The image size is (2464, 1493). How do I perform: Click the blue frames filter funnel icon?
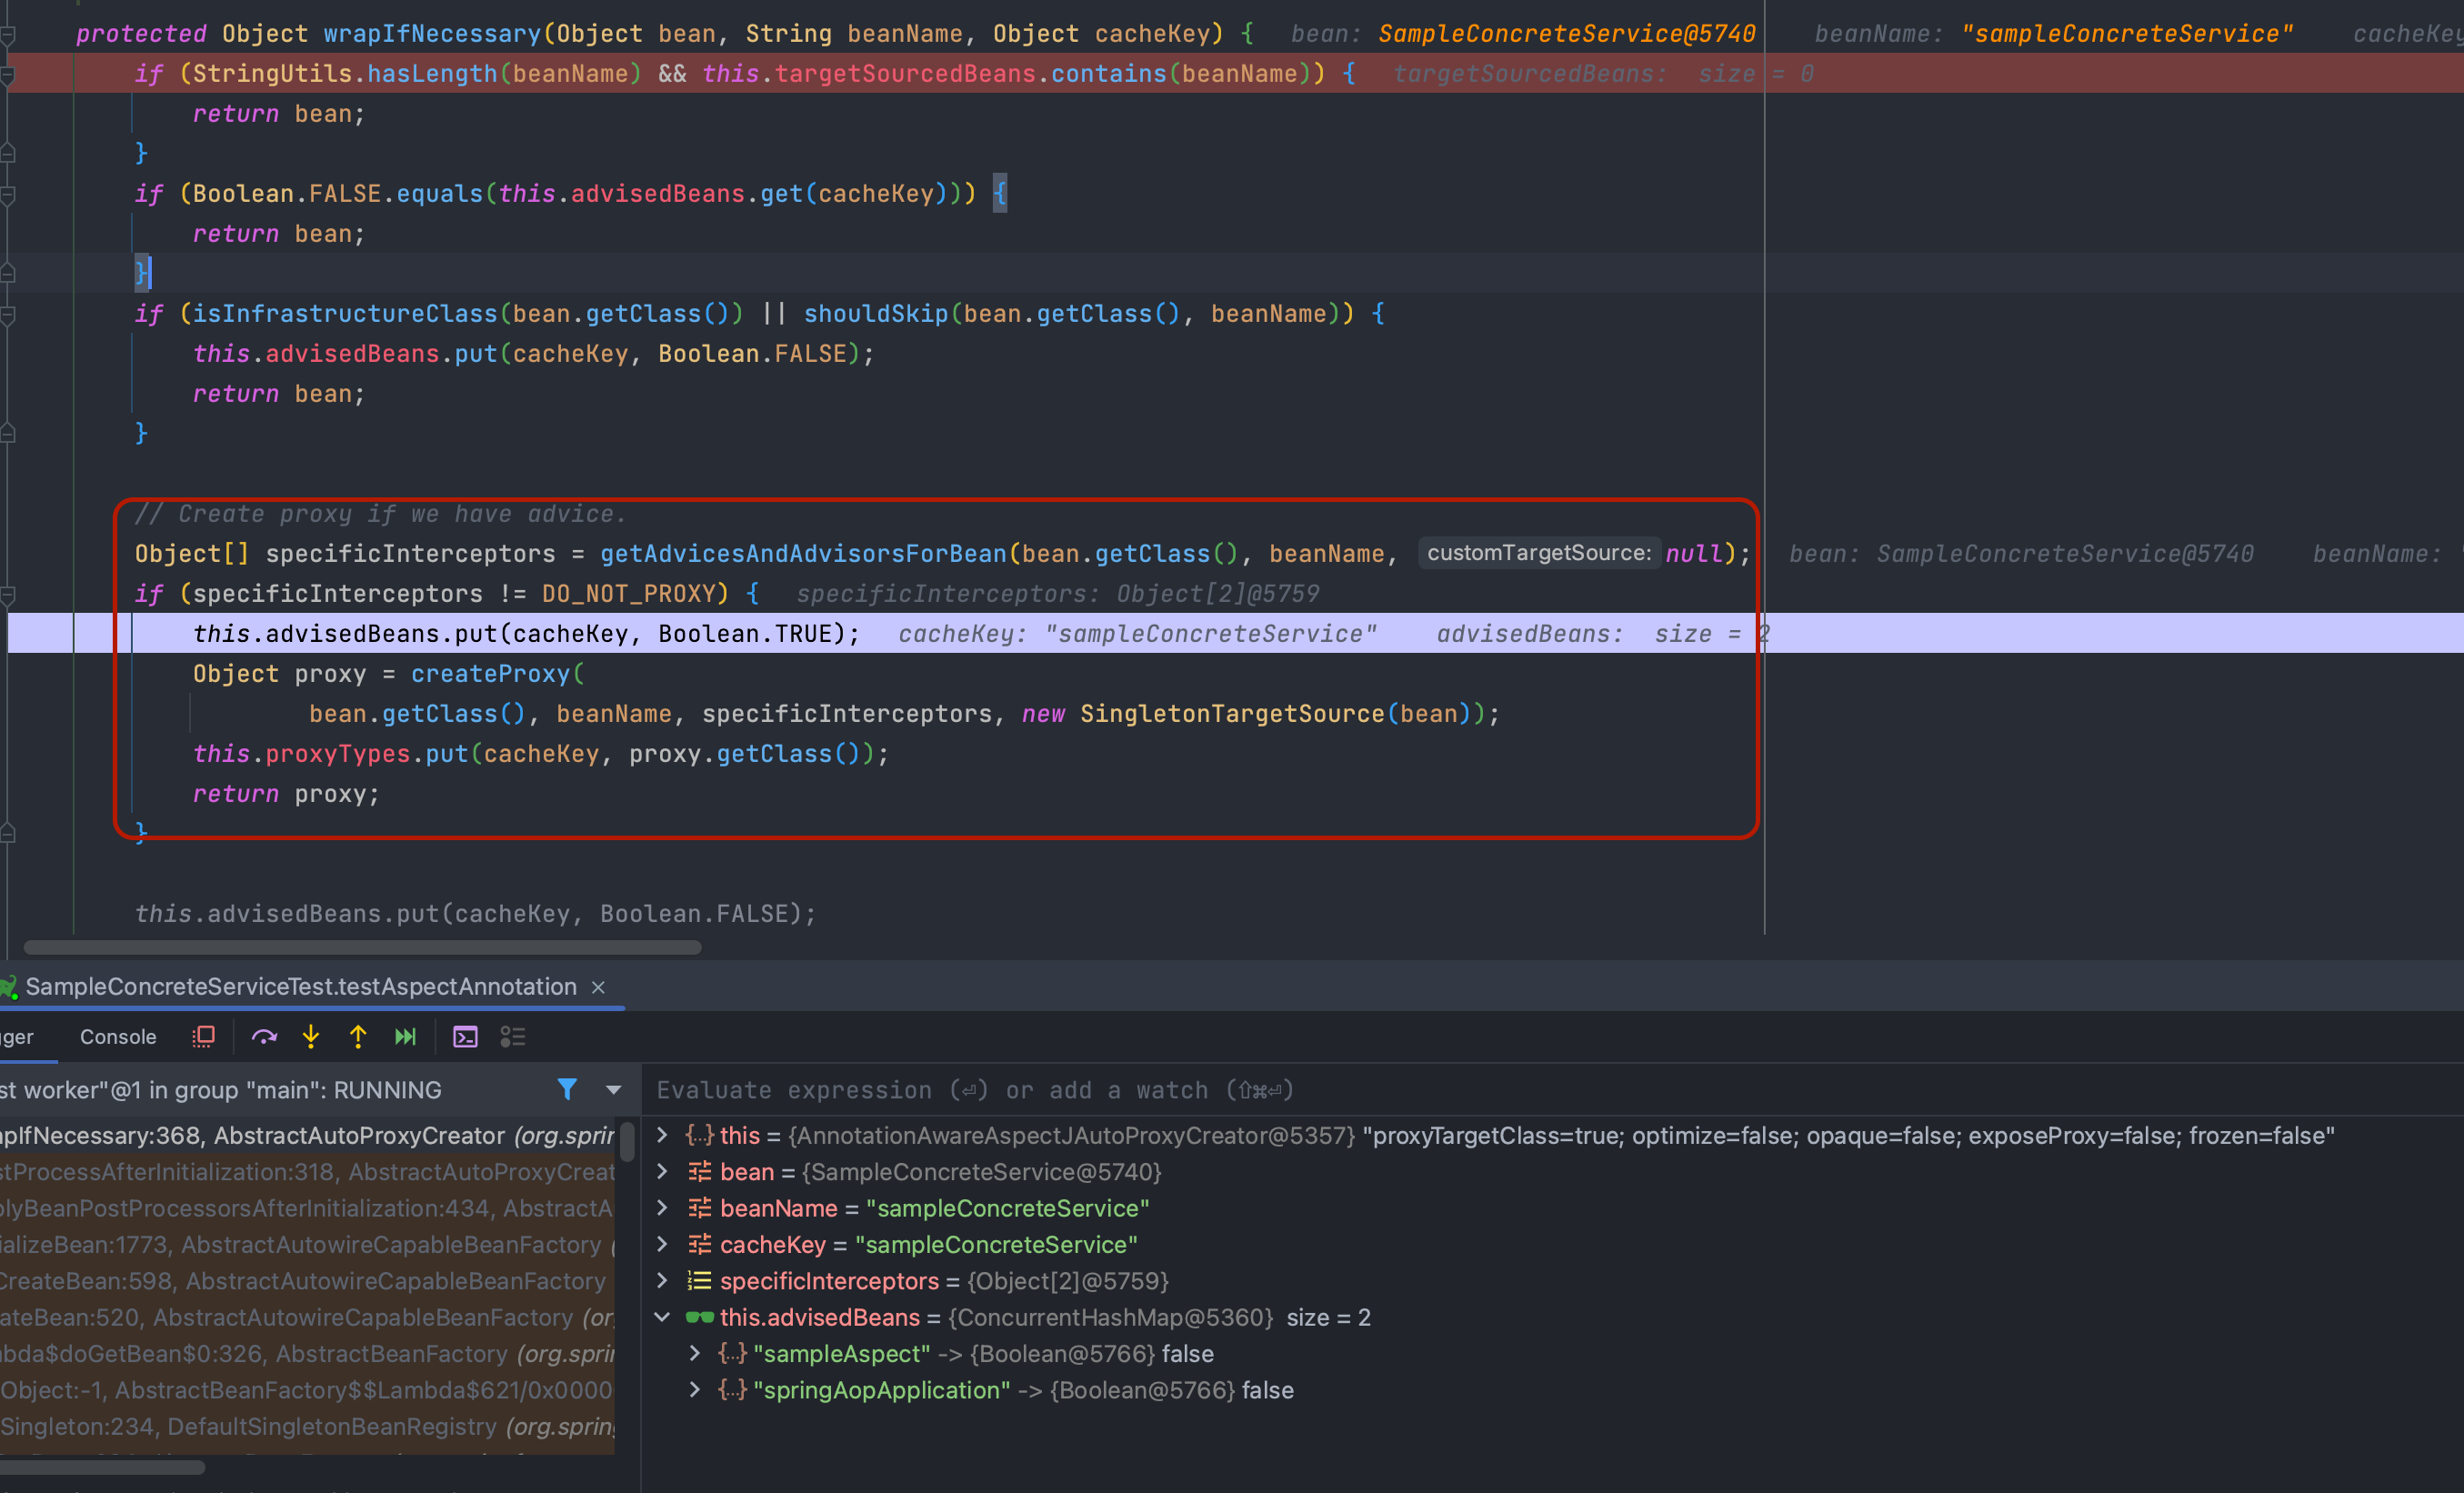[567, 1090]
